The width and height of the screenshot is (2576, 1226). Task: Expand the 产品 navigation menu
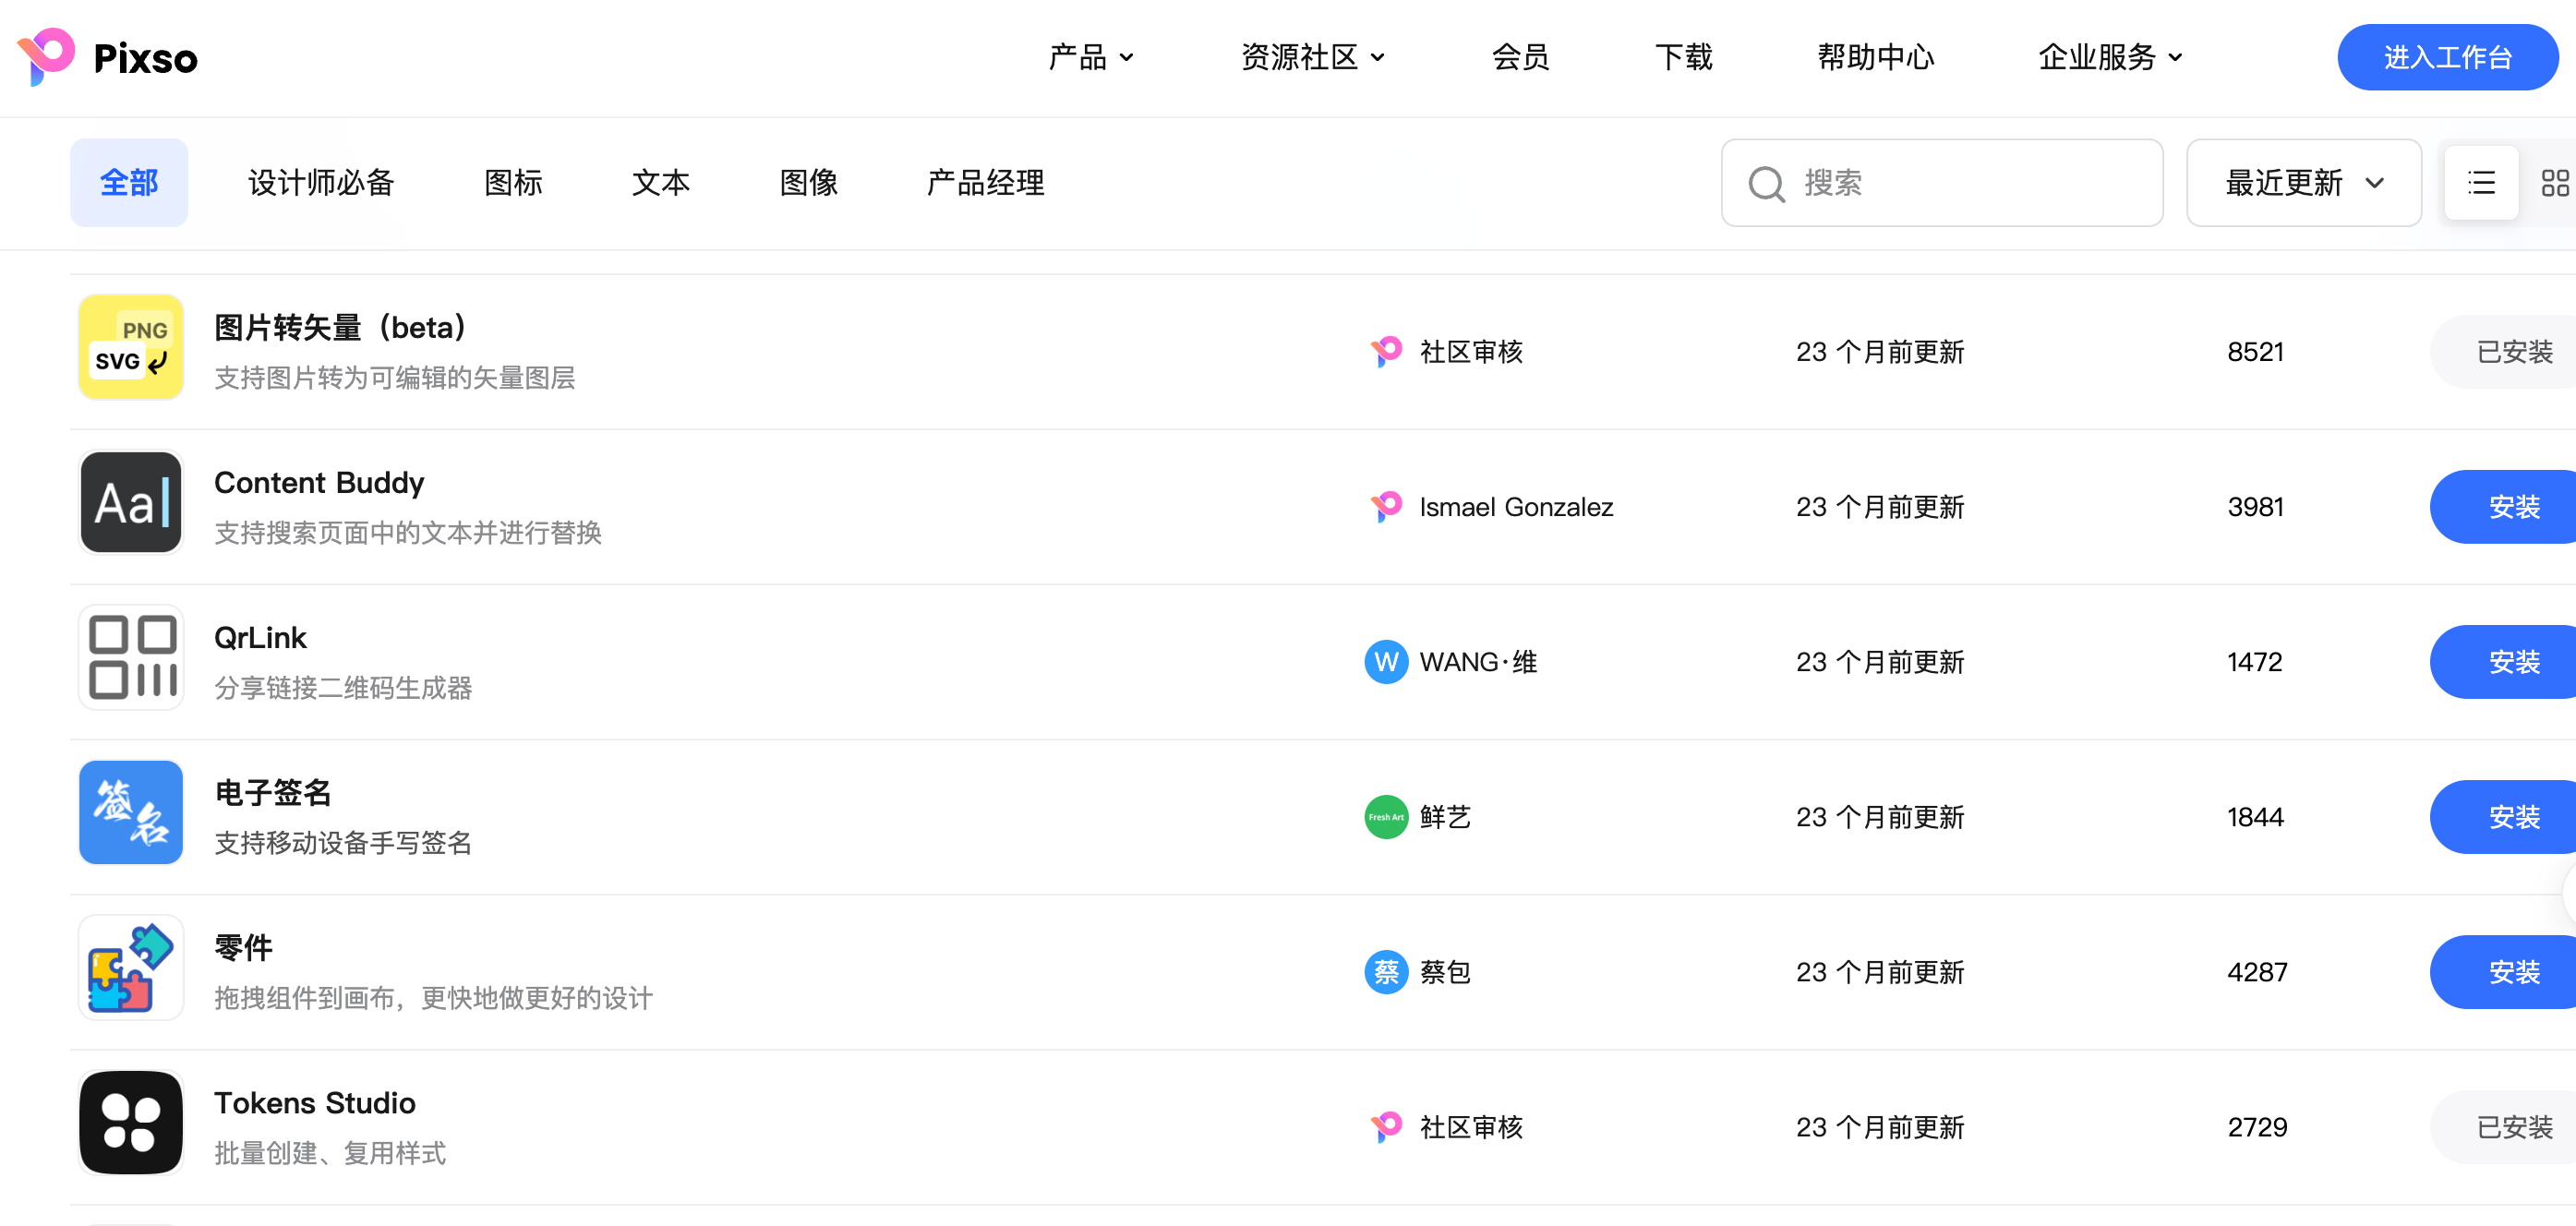(x=1090, y=57)
